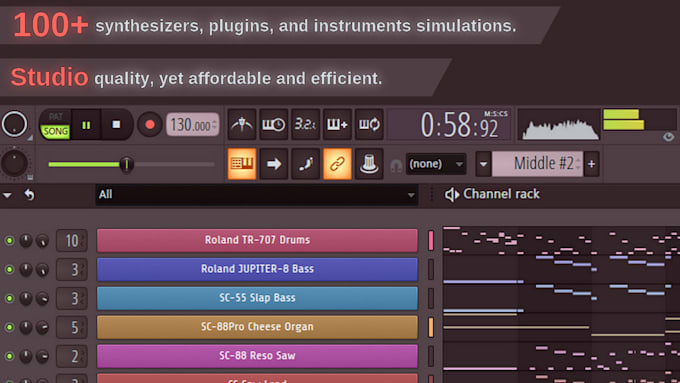This screenshot has width=680, height=383.
Task: Click the Channel rack title
Action: (x=501, y=194)
